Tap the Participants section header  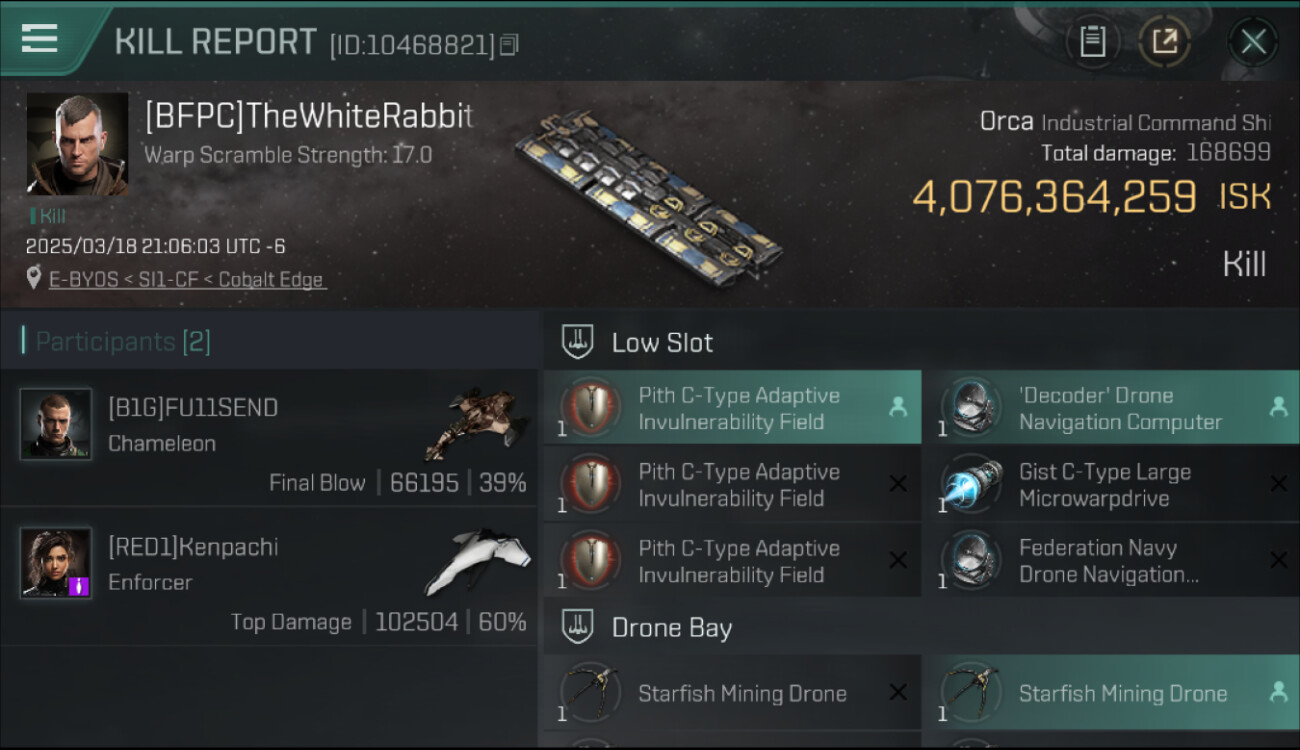[117, 342]
